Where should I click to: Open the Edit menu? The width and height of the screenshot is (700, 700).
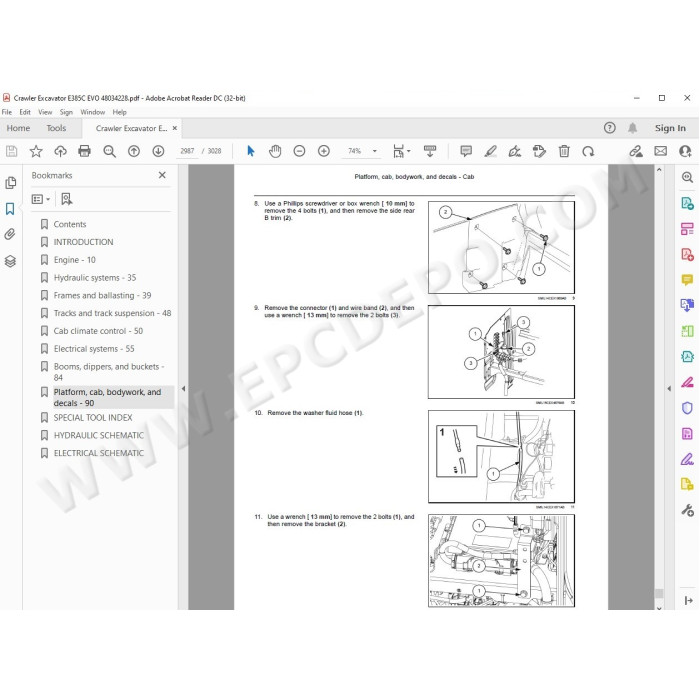pos(25,112)
